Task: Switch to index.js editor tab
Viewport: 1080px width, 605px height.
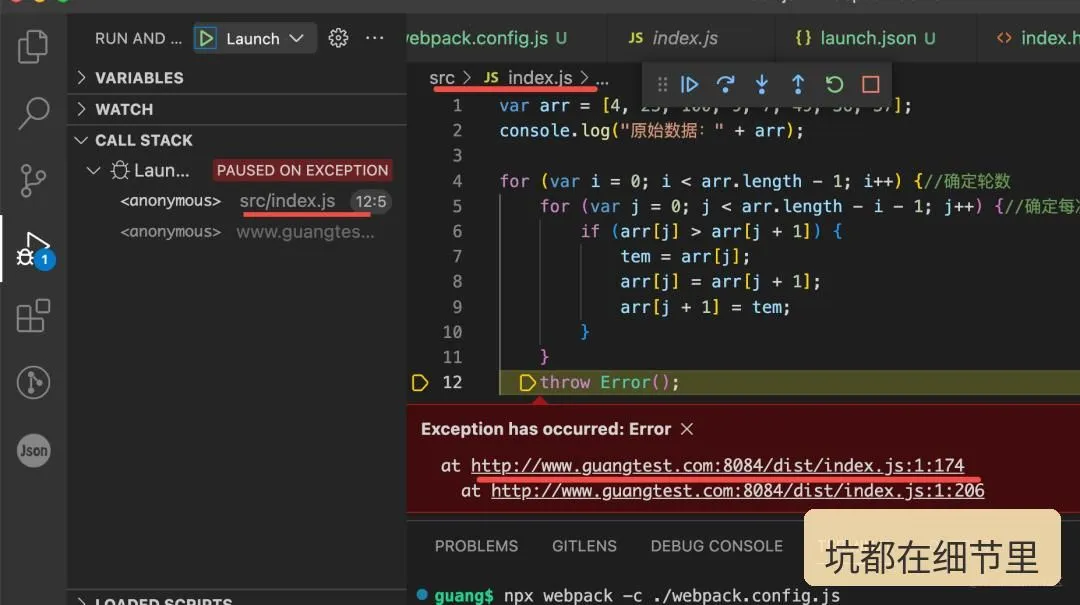Action: (x=672, y=38)
